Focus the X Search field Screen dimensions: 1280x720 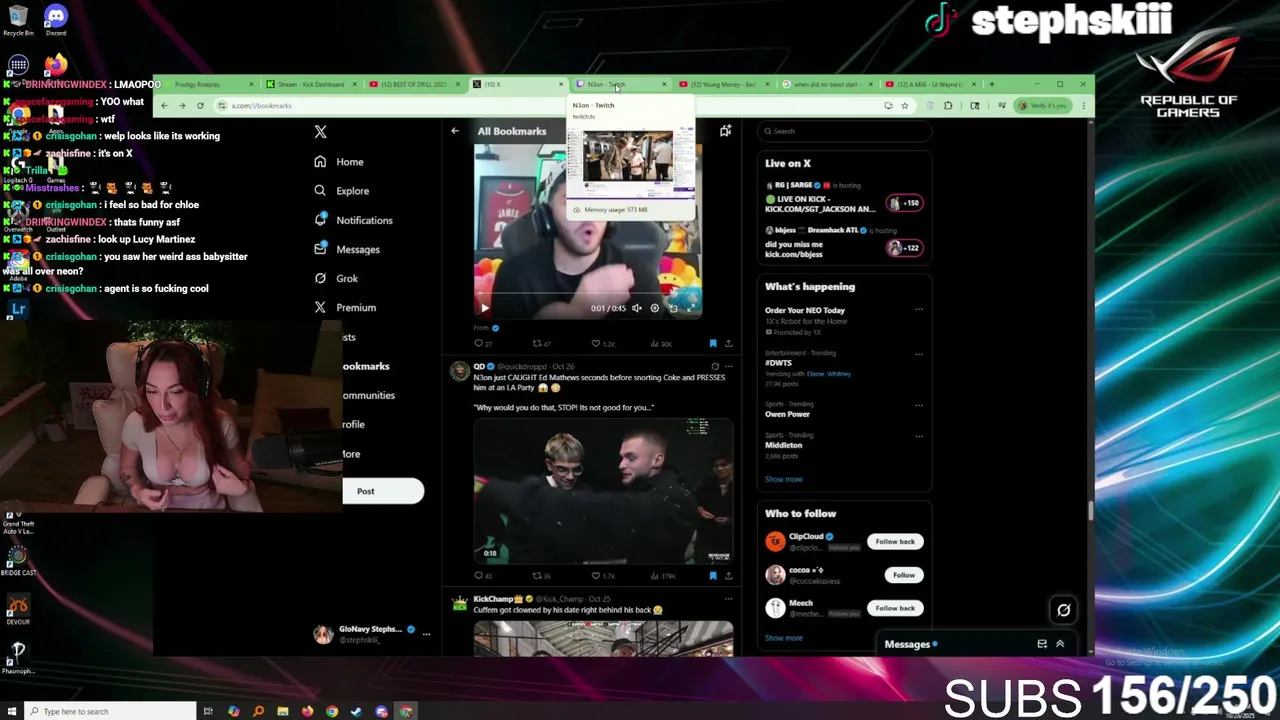[844, 131]
